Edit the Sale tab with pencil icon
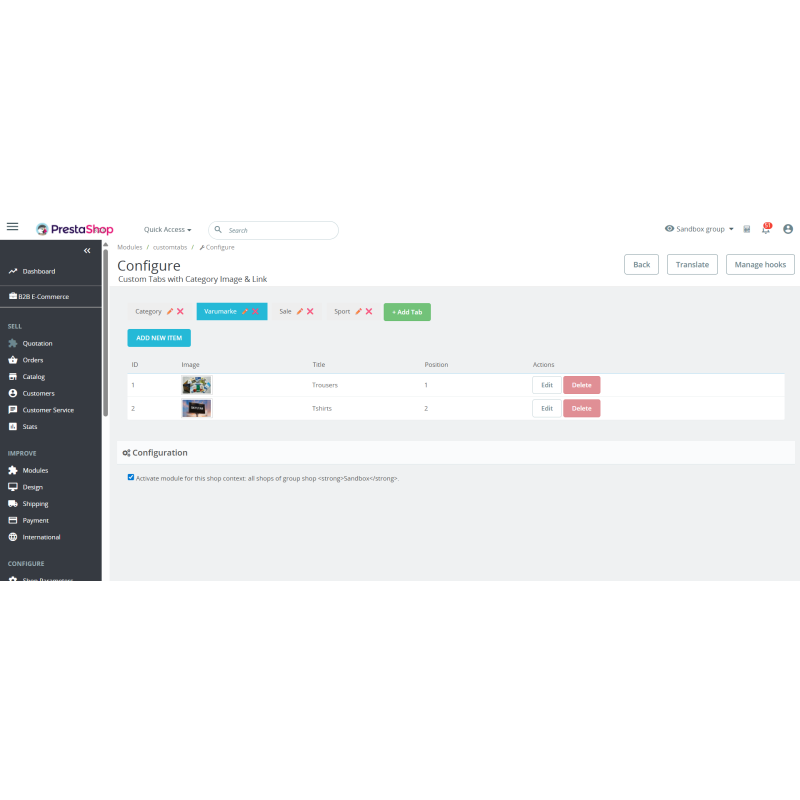 [300, 311]
